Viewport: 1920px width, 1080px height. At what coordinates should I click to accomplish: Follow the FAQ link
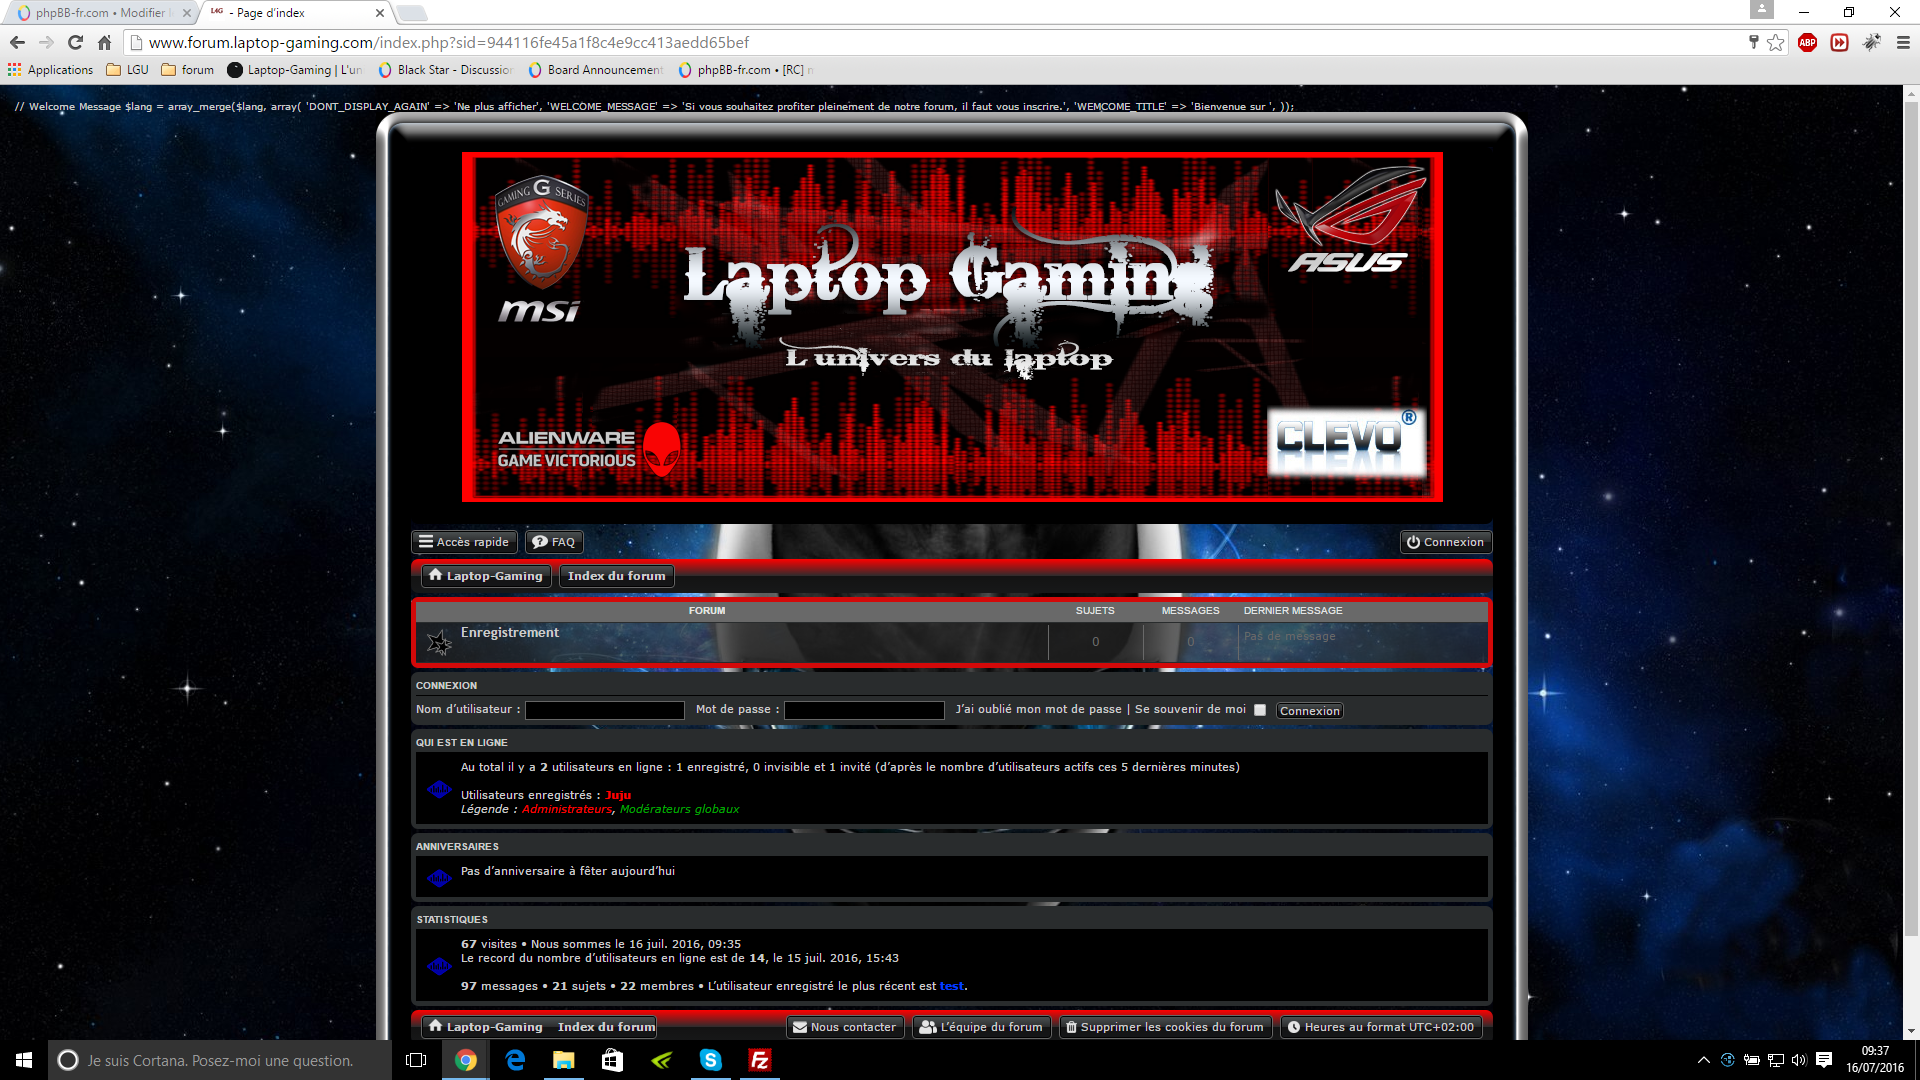(x=554, y=542)
